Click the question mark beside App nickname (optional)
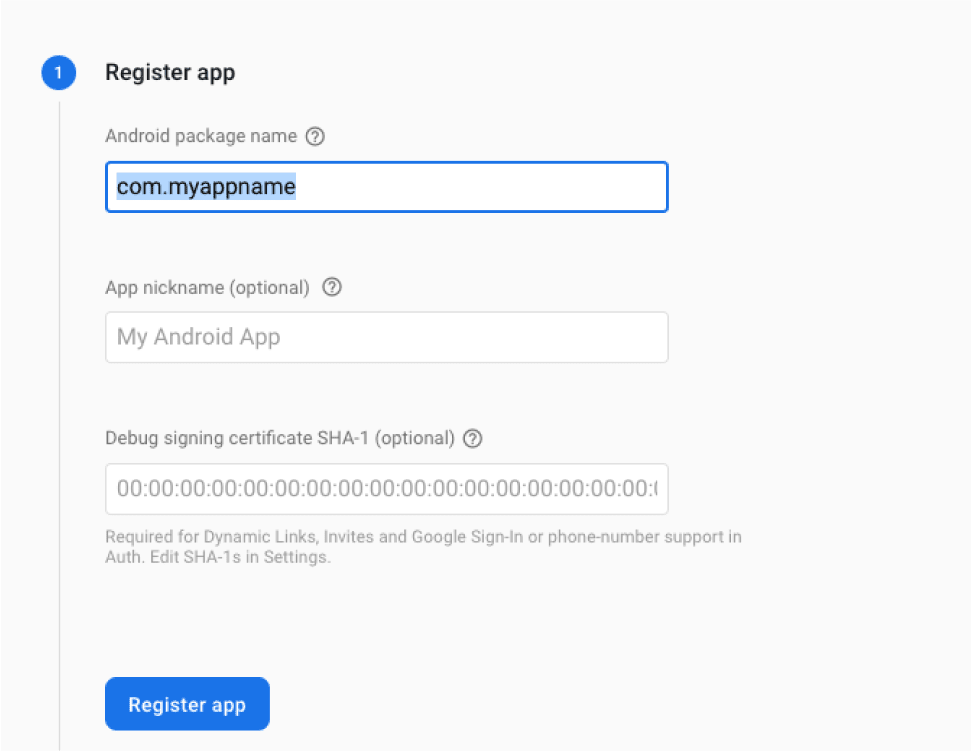 click(x=331, y=287)
